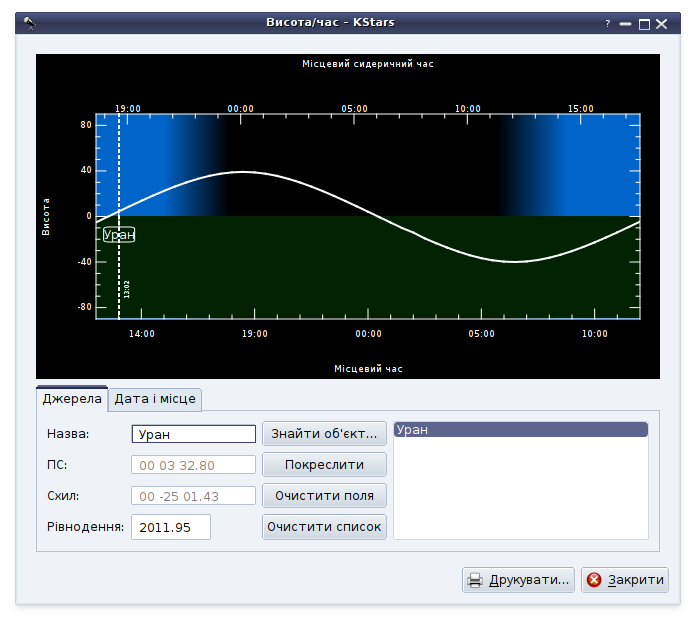
Task: Open the Дата і місце tab
Action: point(155,399)
